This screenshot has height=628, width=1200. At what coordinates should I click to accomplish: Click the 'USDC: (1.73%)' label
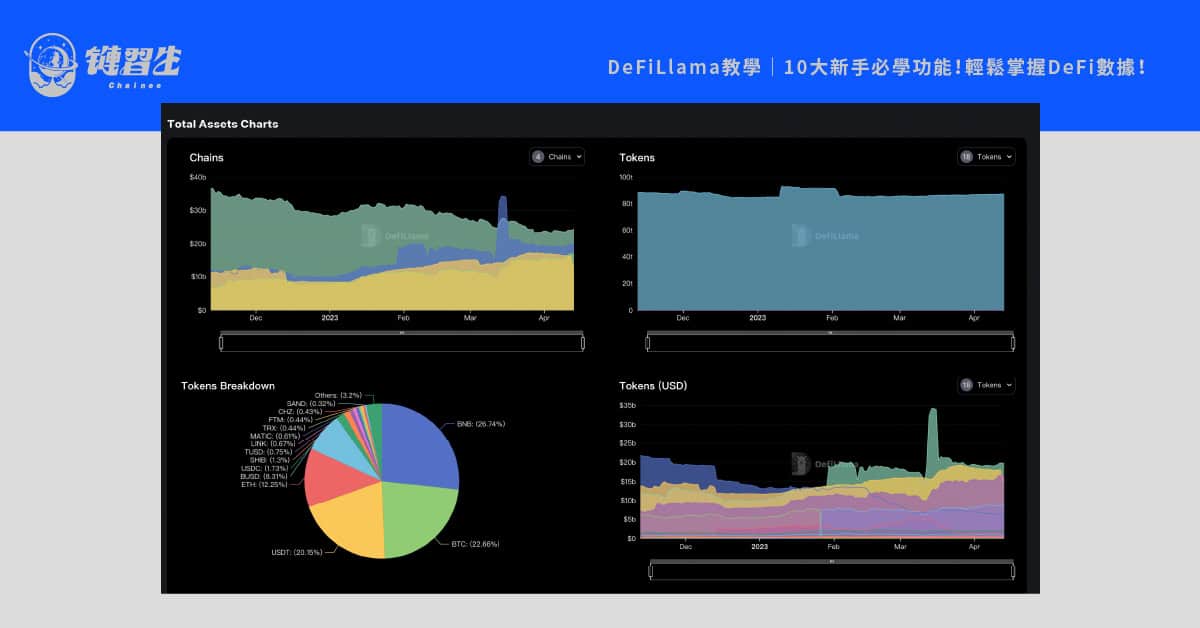pos(265,468)
